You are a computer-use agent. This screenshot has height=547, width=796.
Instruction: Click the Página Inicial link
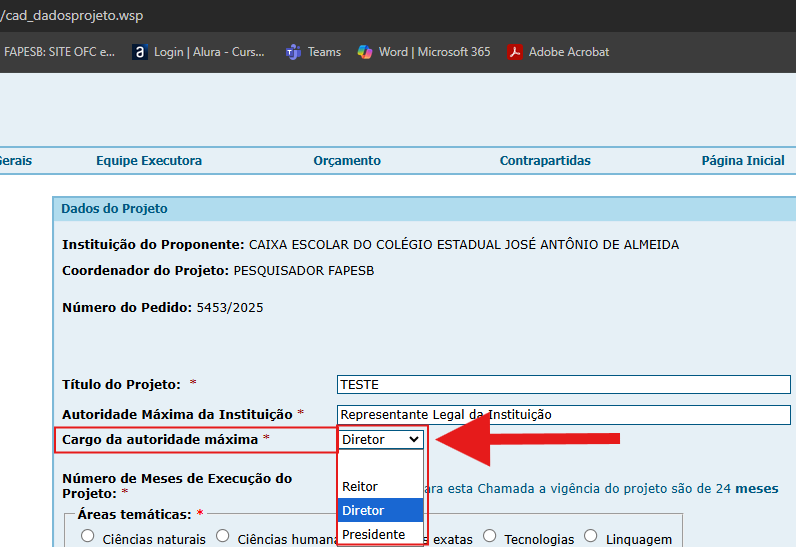(743, 161)
